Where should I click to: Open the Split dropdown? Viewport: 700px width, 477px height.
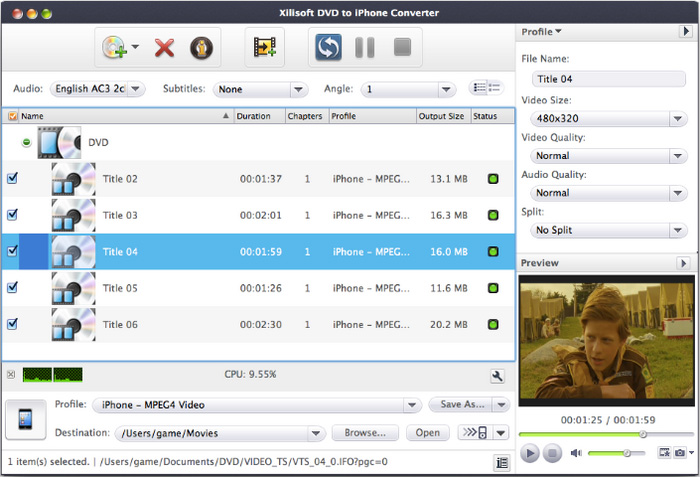click(608, 230)
